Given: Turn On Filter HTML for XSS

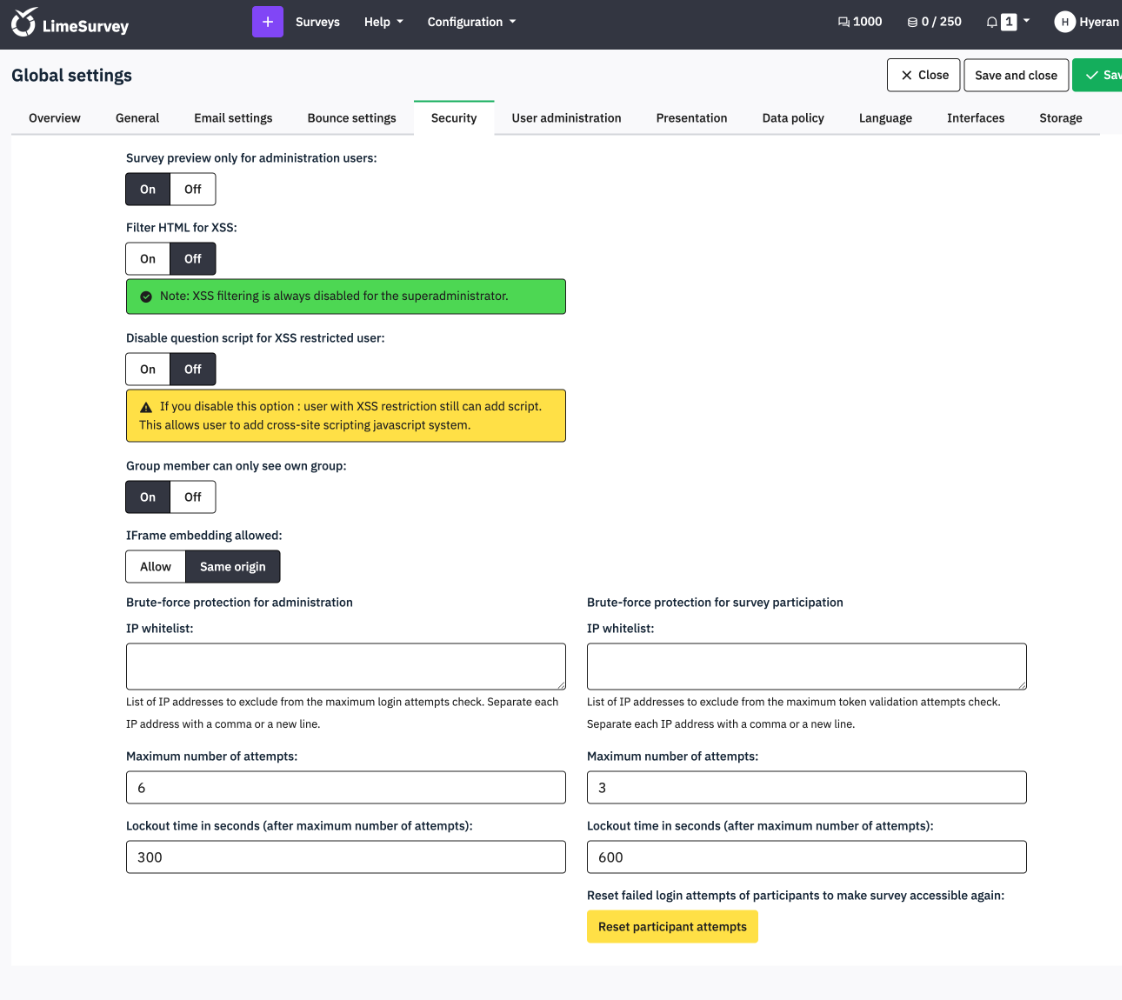Looking at the screenshot, I should coord(148,259).
